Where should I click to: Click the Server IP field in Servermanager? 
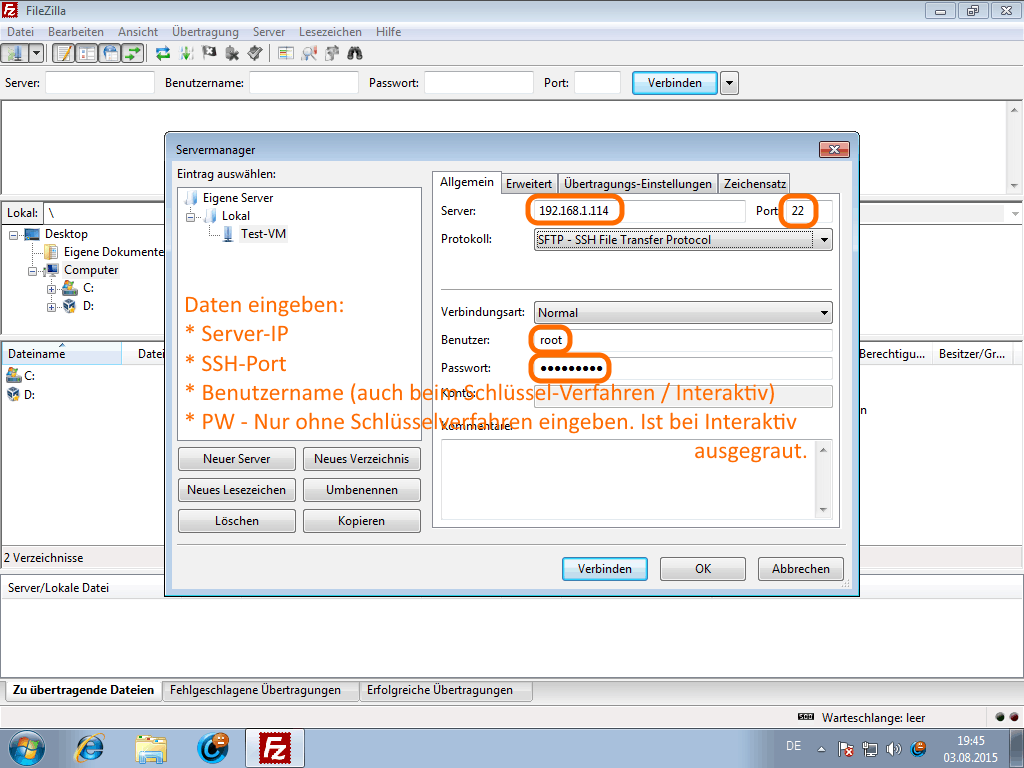point(639,211)
